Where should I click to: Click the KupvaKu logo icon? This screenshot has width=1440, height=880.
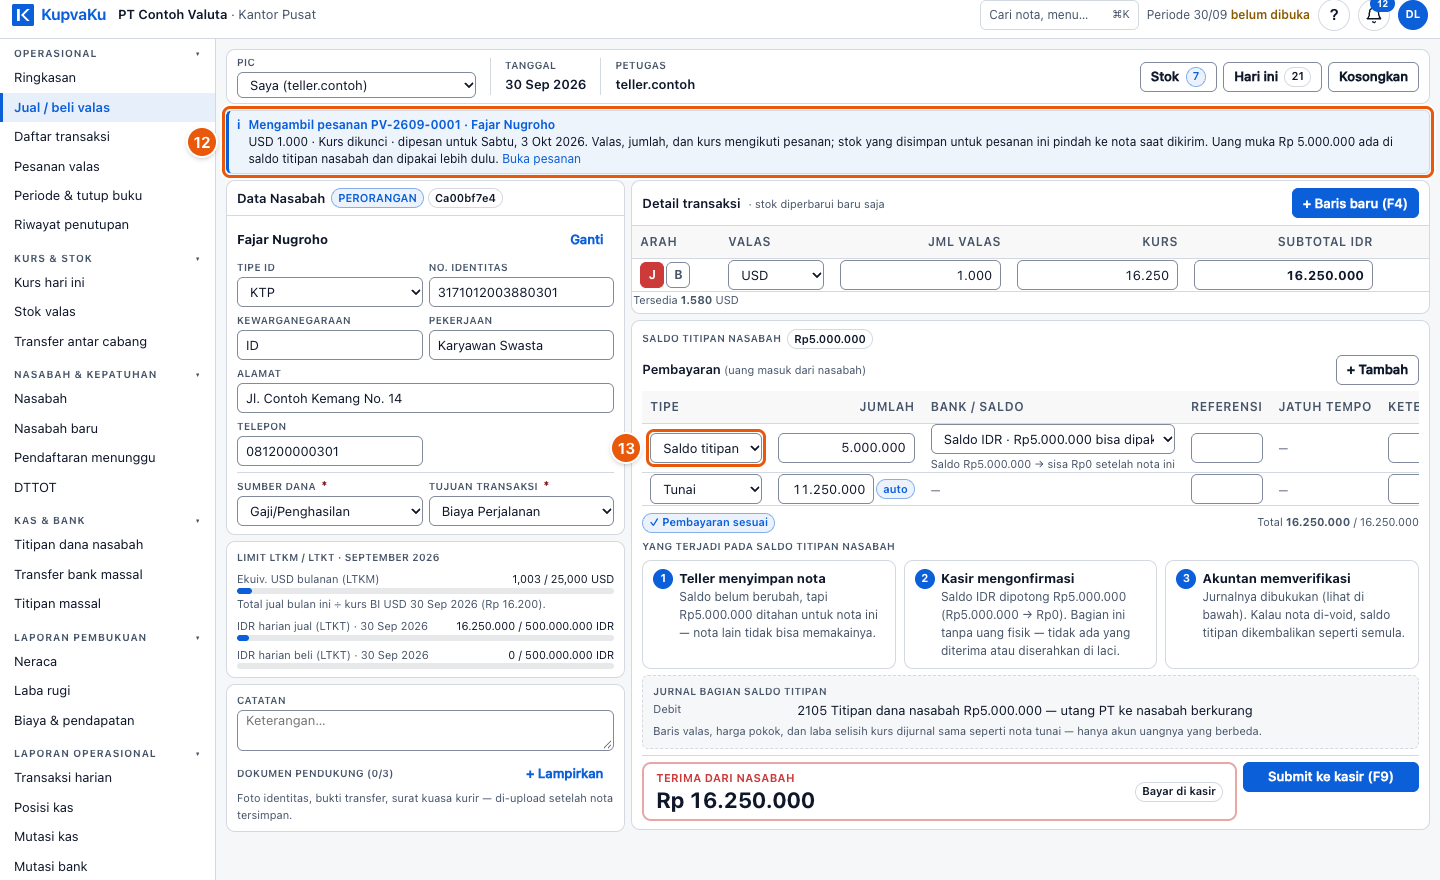pyautogui.click(x=23, y=15)
